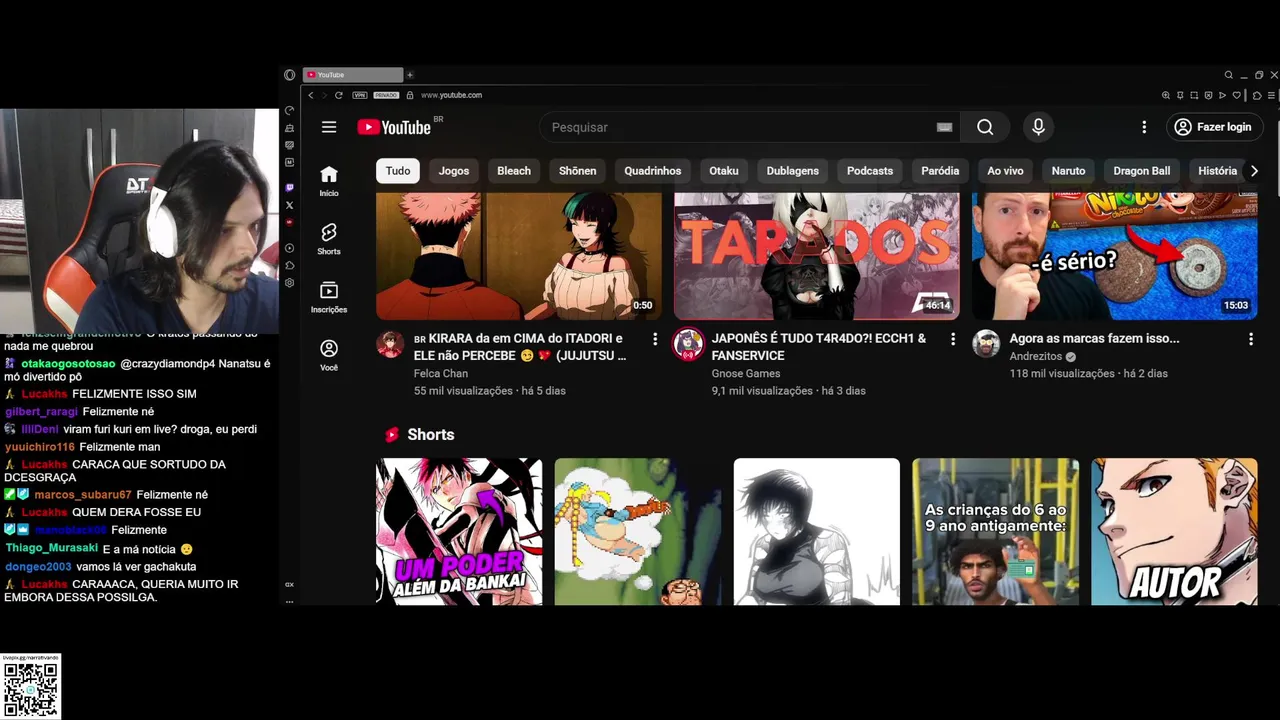This screenshot has width=1280, height=720.
Task: Open options for Agora as marcas video
Action: coord(1251,339)
